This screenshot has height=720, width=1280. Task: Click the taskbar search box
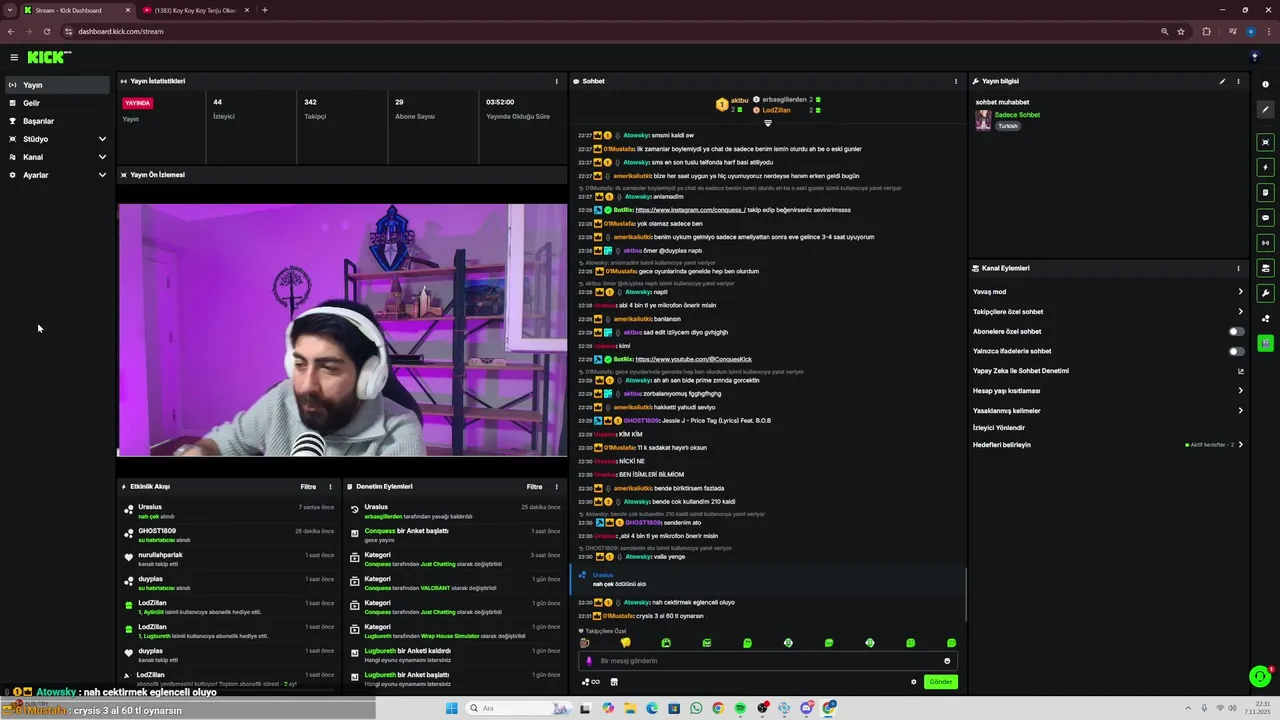click(x=517, y=708)
